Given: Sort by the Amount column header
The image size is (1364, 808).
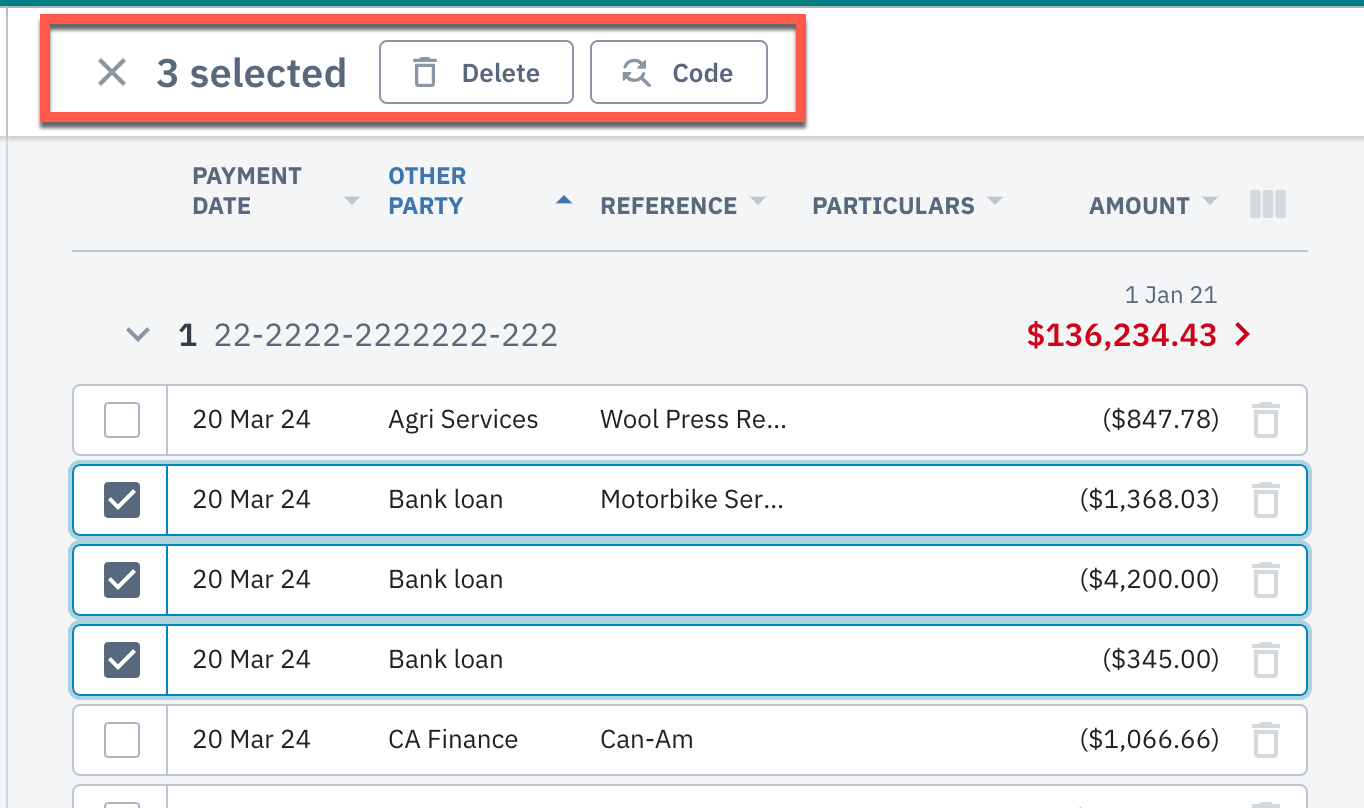Looking at the screenshot, I should coord(1139,206).
